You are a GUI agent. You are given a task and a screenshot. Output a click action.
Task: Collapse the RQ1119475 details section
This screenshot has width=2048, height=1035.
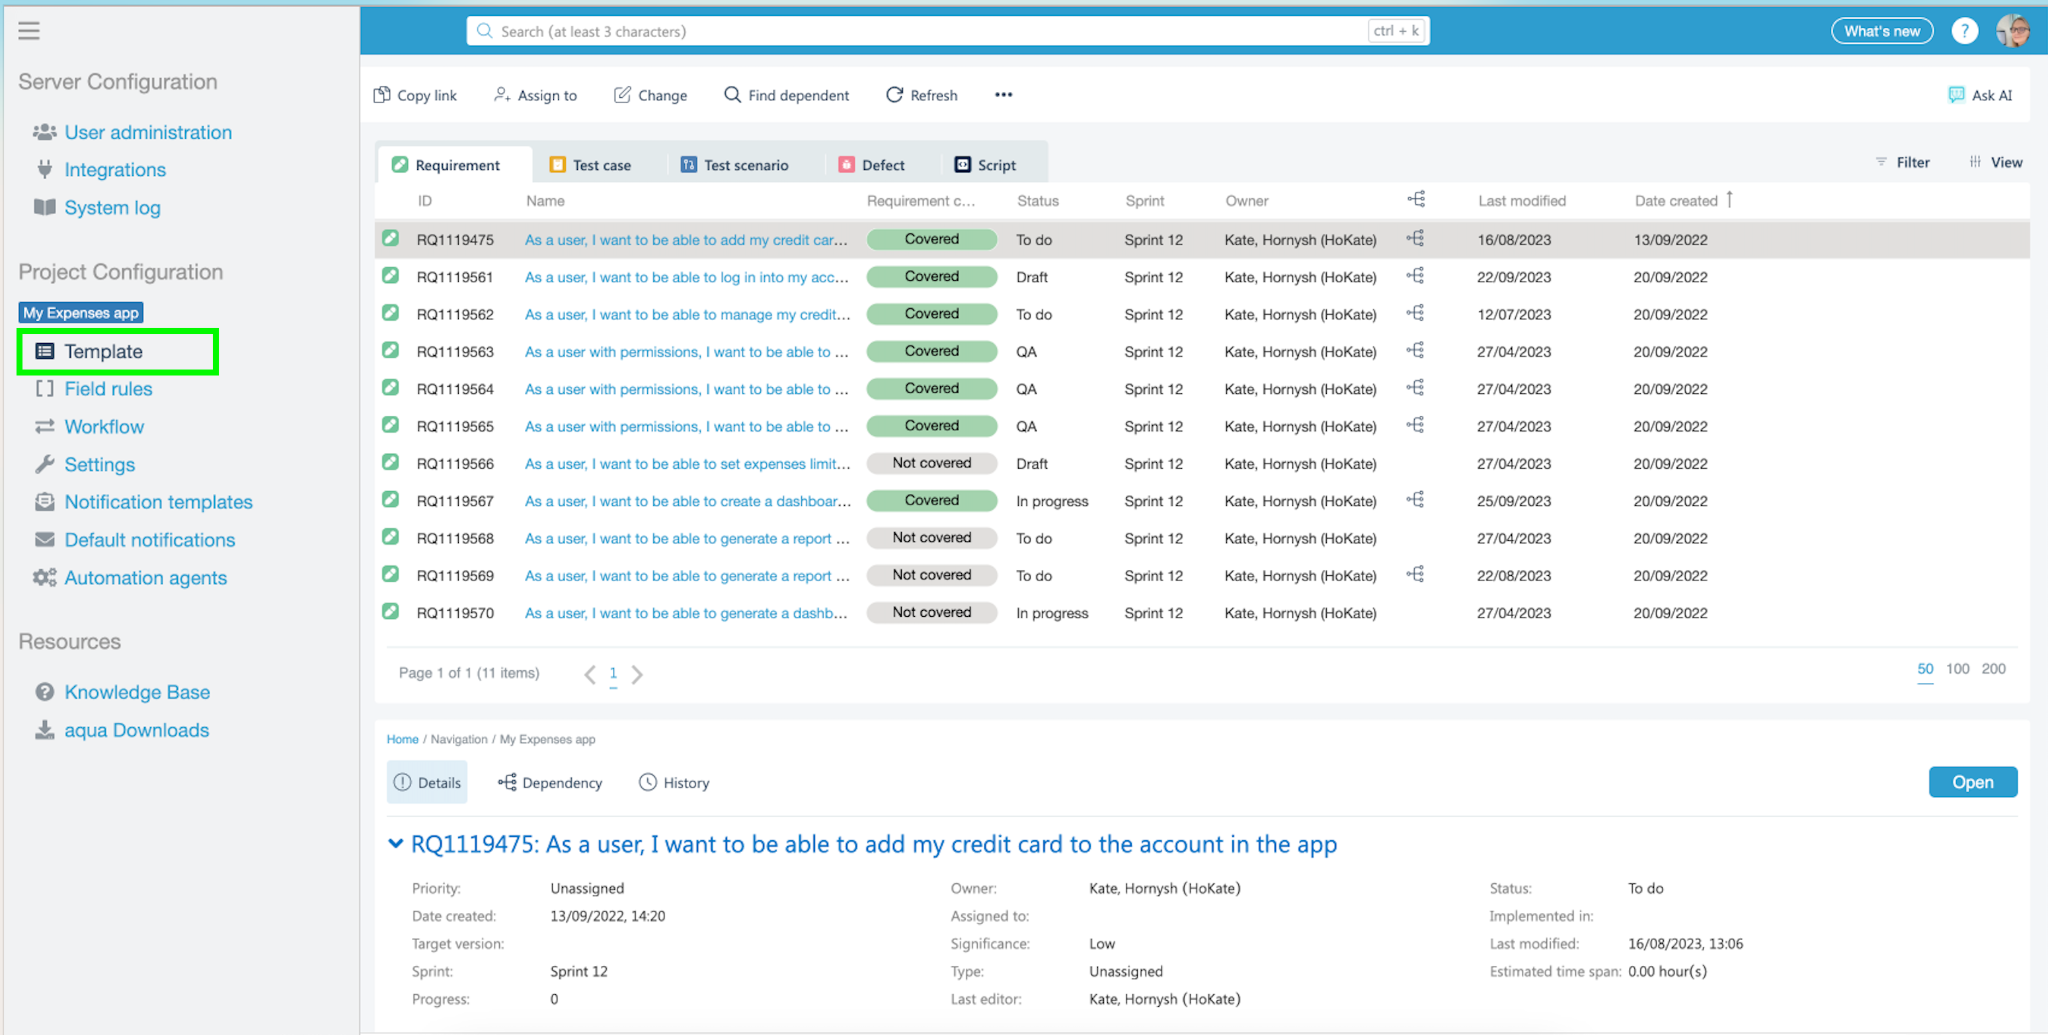[x=396, y=844]
